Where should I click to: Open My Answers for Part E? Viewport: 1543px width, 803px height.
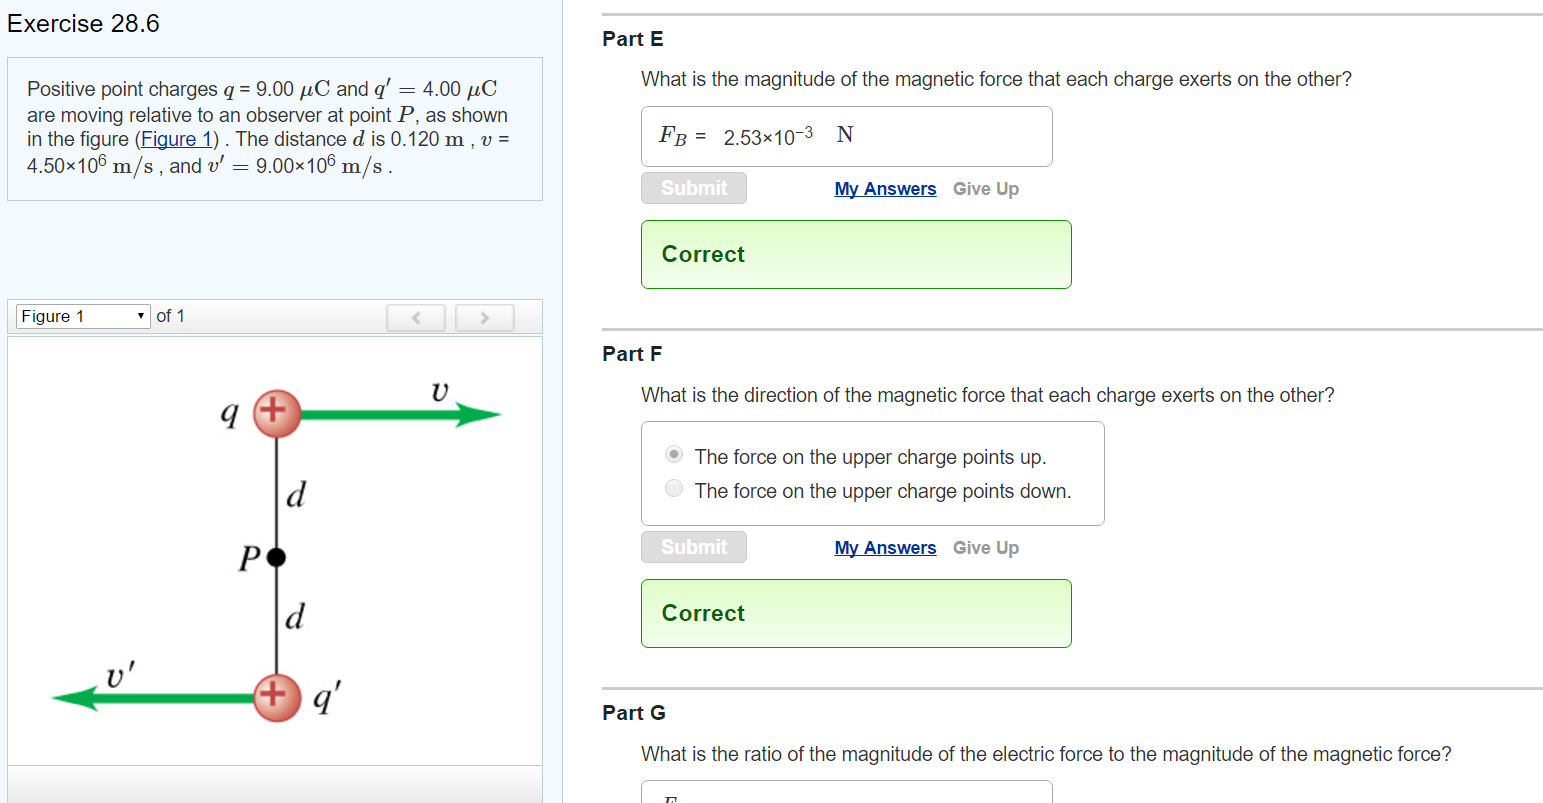pyautogui.click(x=884, y=188)
